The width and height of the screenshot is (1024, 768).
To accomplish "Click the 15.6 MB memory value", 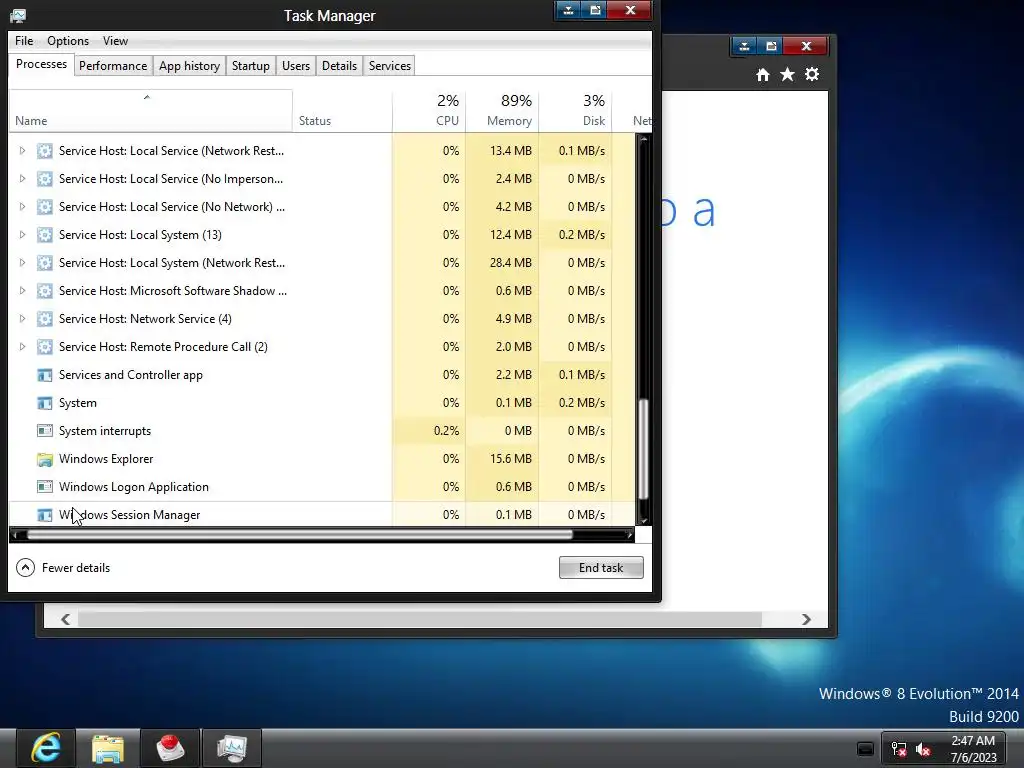I will [511, 459].
